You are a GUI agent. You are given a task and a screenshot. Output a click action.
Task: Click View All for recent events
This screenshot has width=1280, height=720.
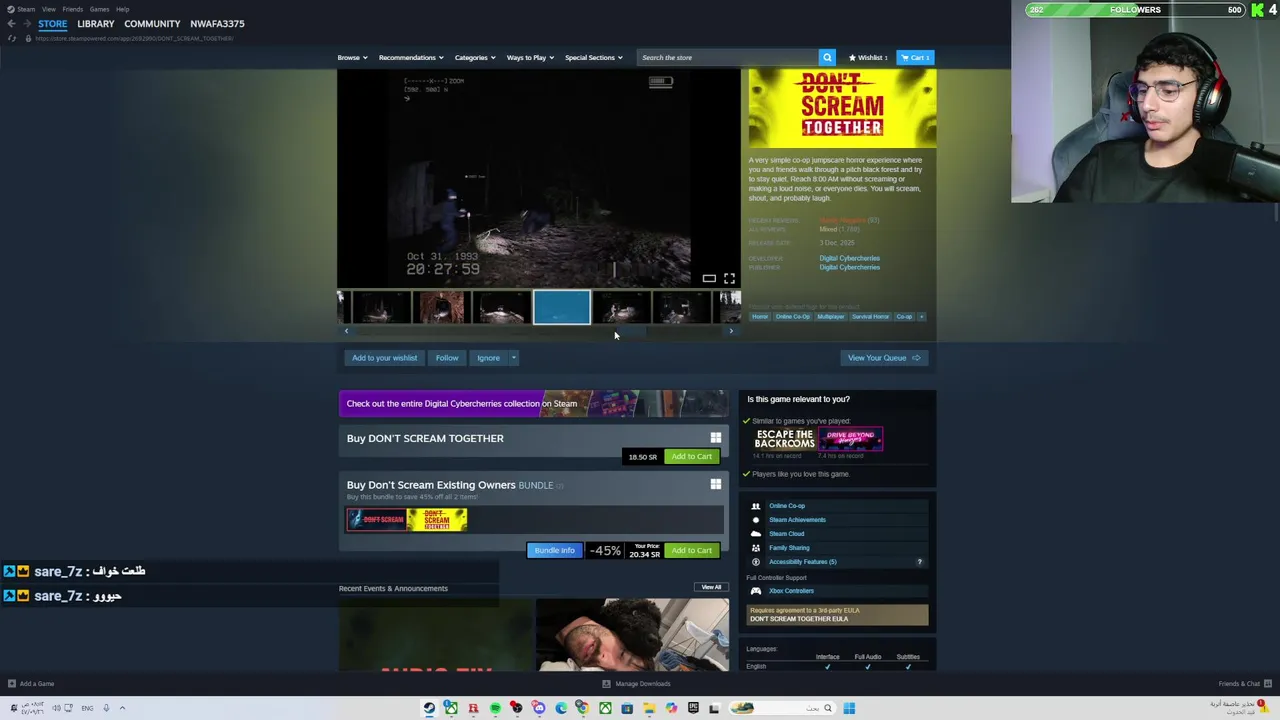coord(711,587)
